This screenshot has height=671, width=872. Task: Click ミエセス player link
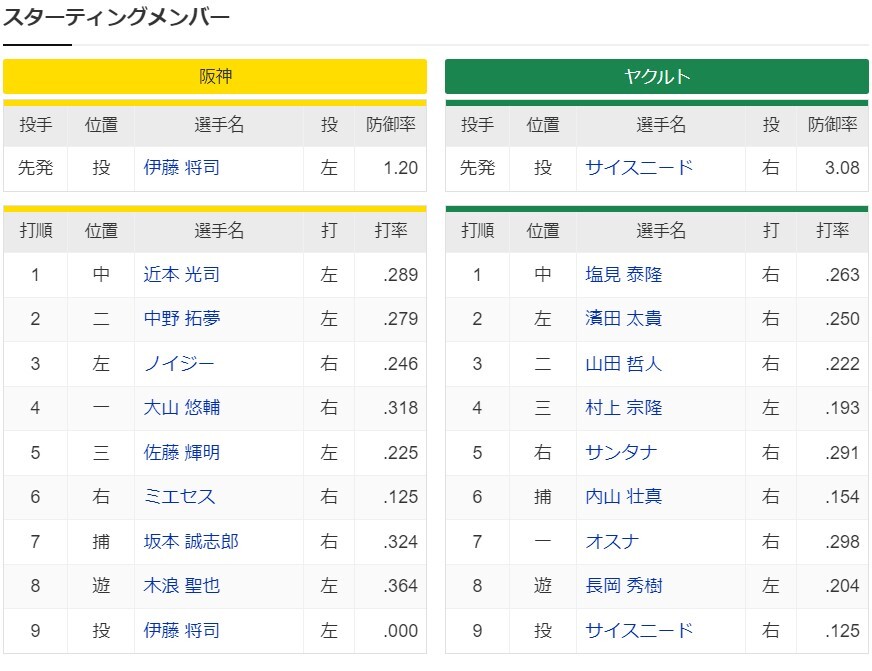tap(179, 496)
